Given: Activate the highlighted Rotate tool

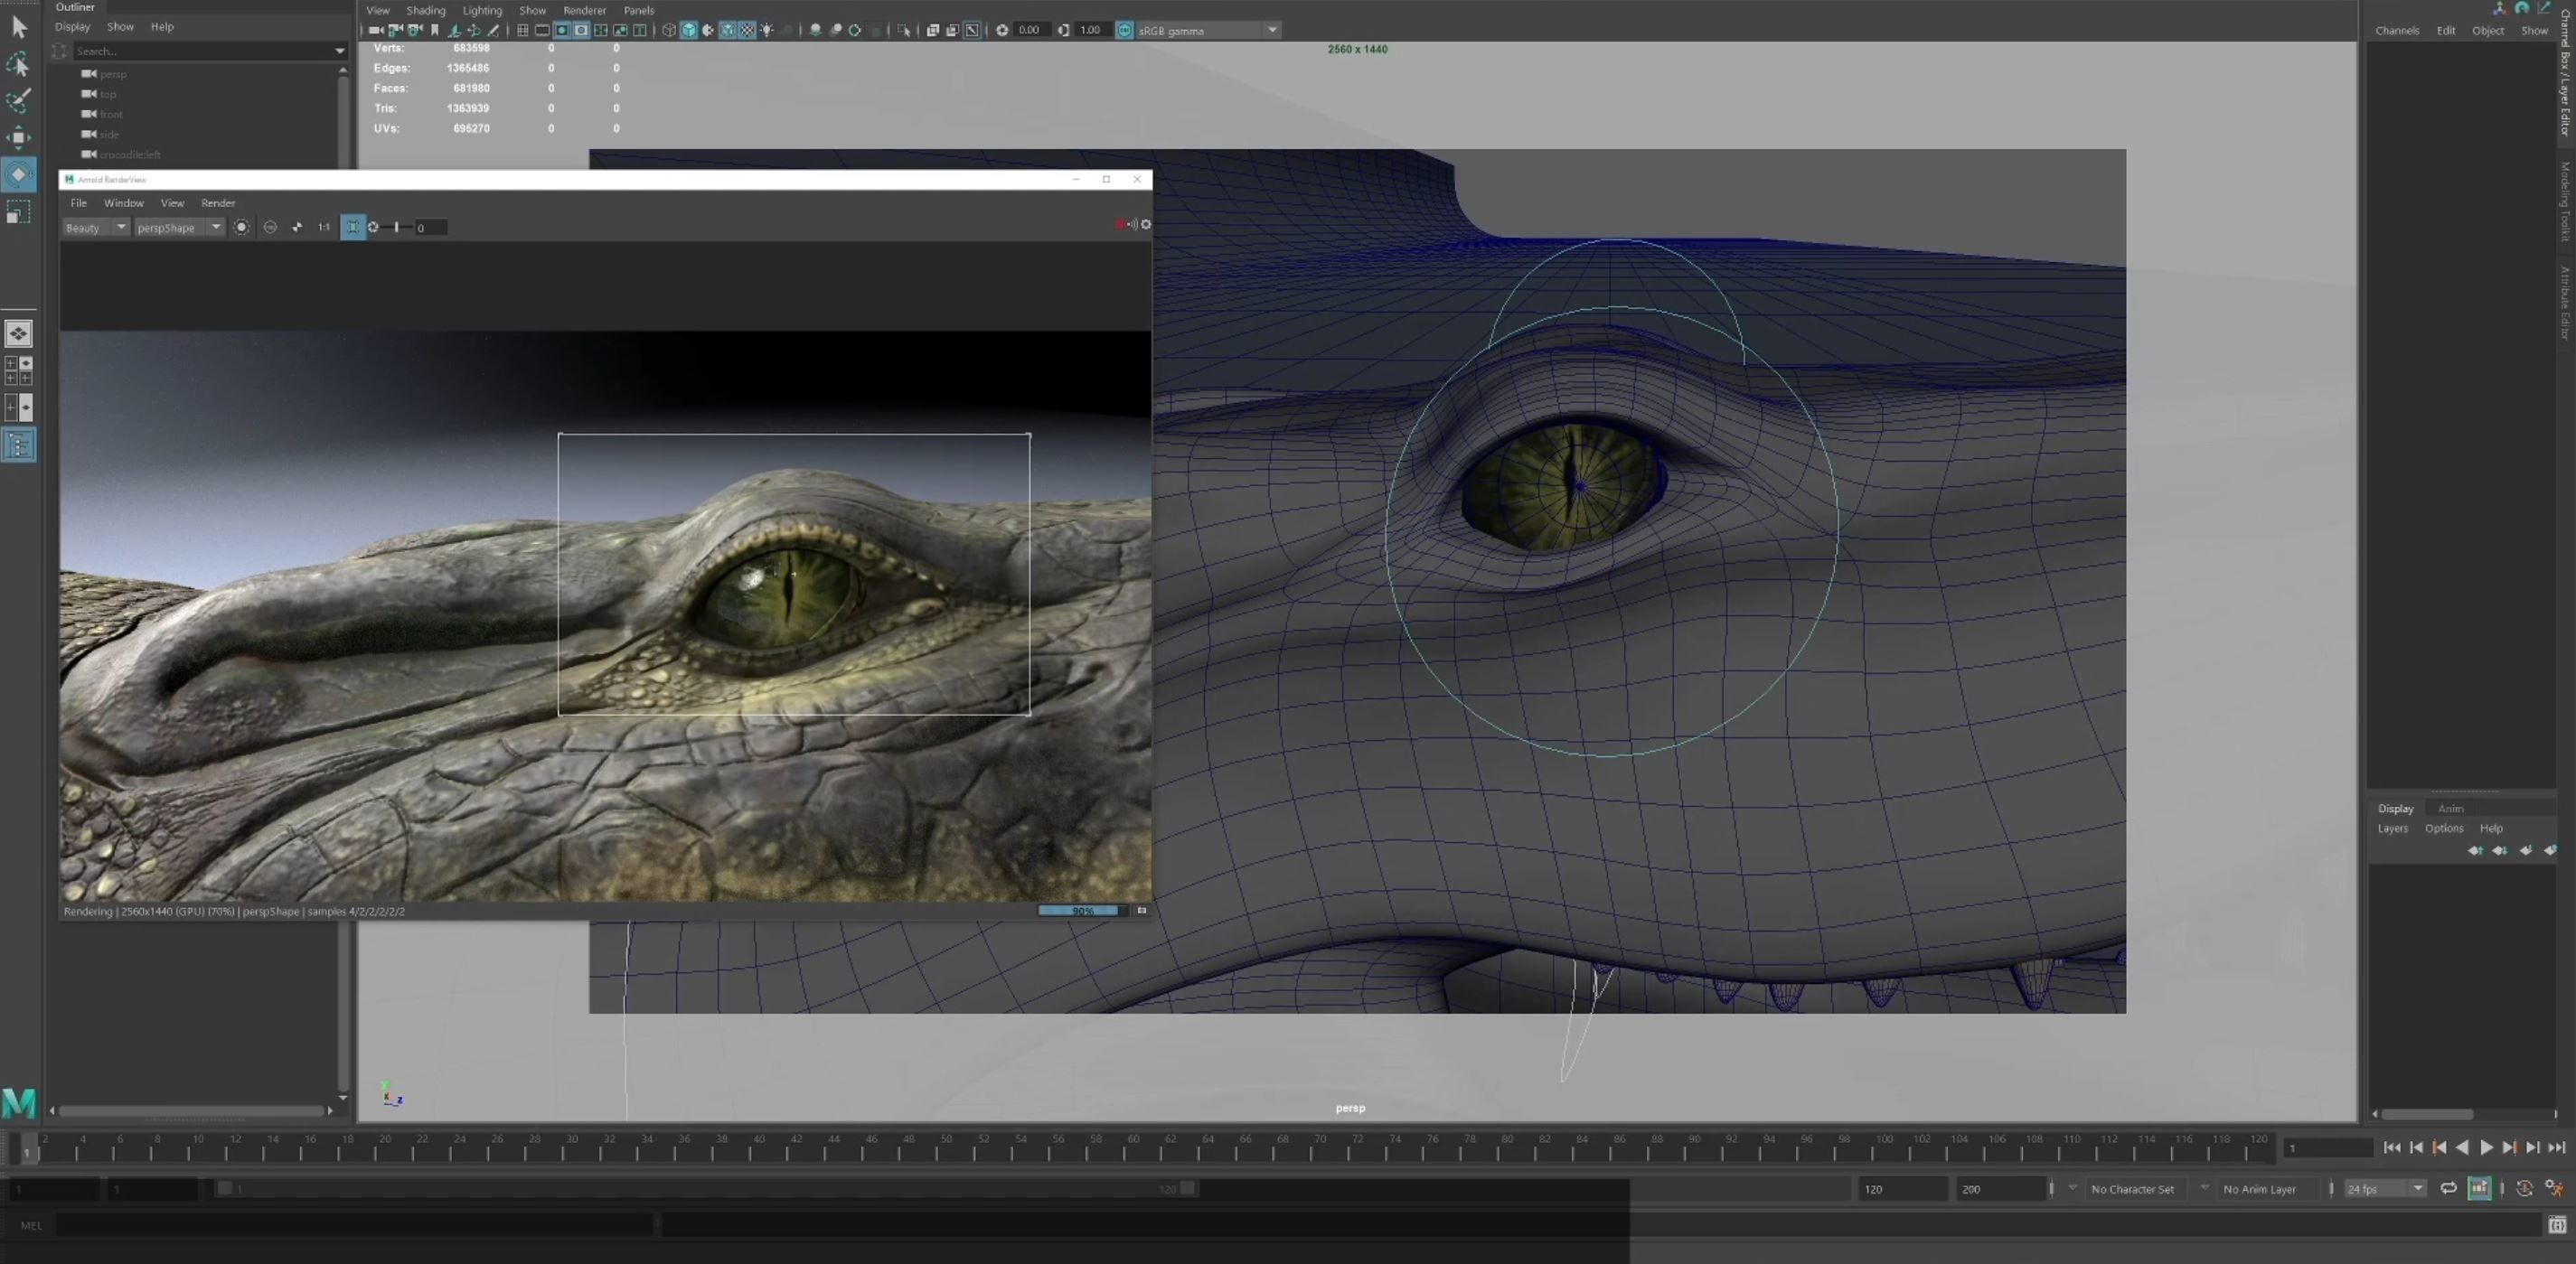Looking at the screenshot, I should pos(18,175).
